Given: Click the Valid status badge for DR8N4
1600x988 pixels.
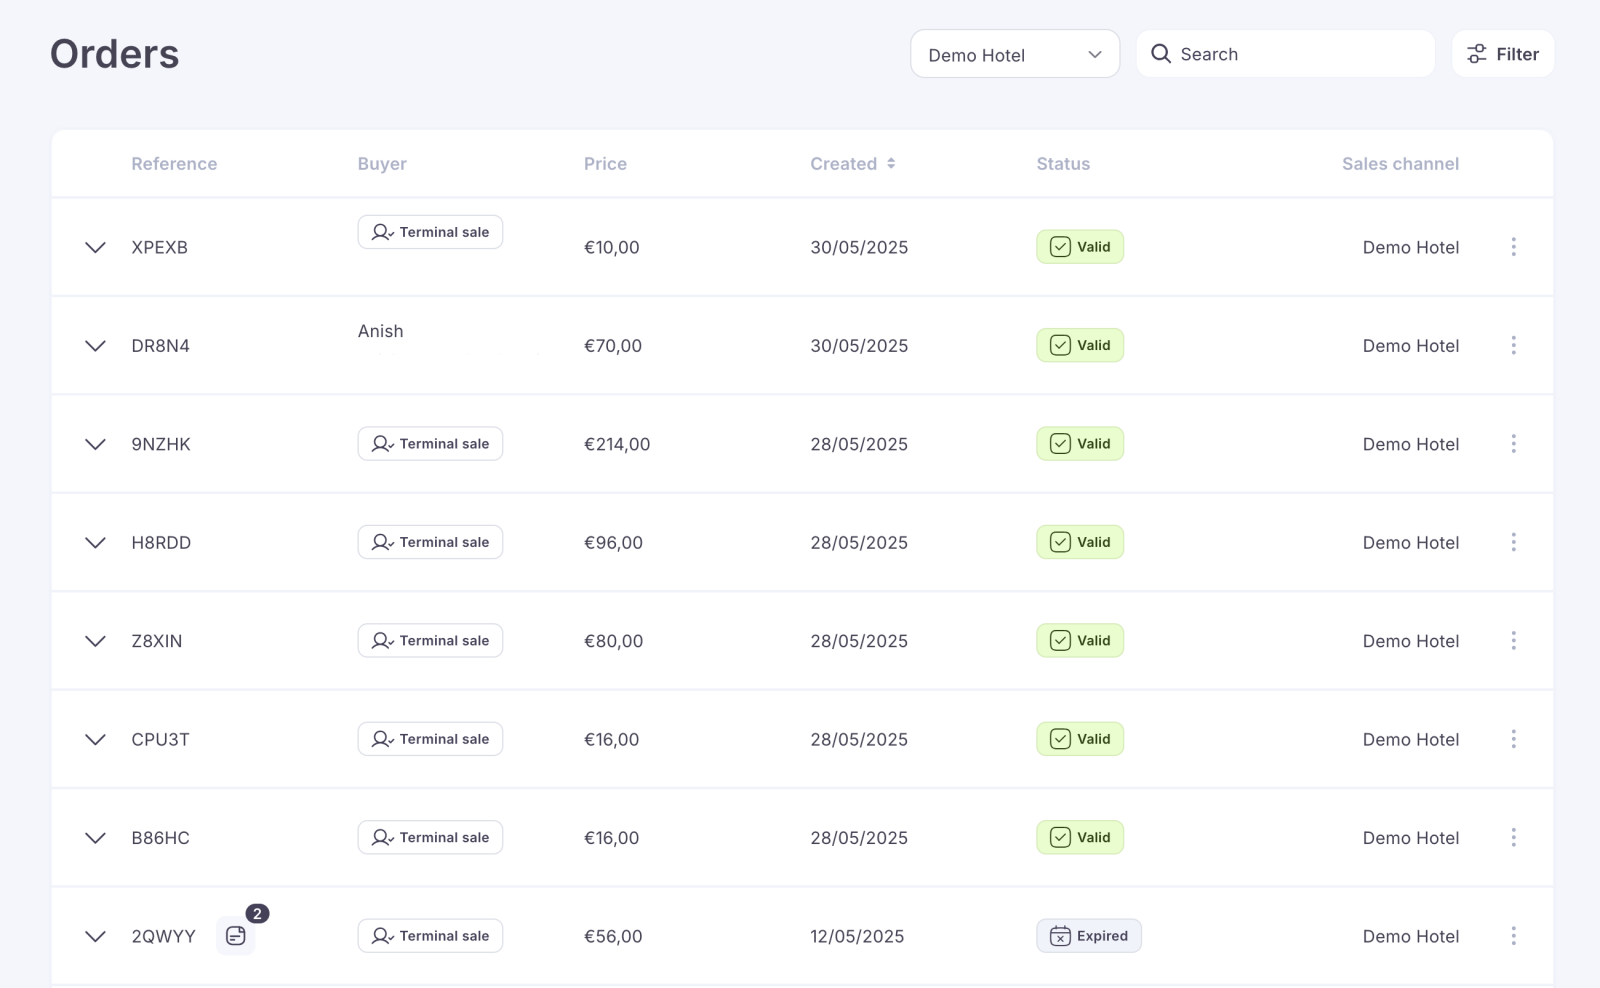Looking at the screenshot, I should pos(1080,345).
